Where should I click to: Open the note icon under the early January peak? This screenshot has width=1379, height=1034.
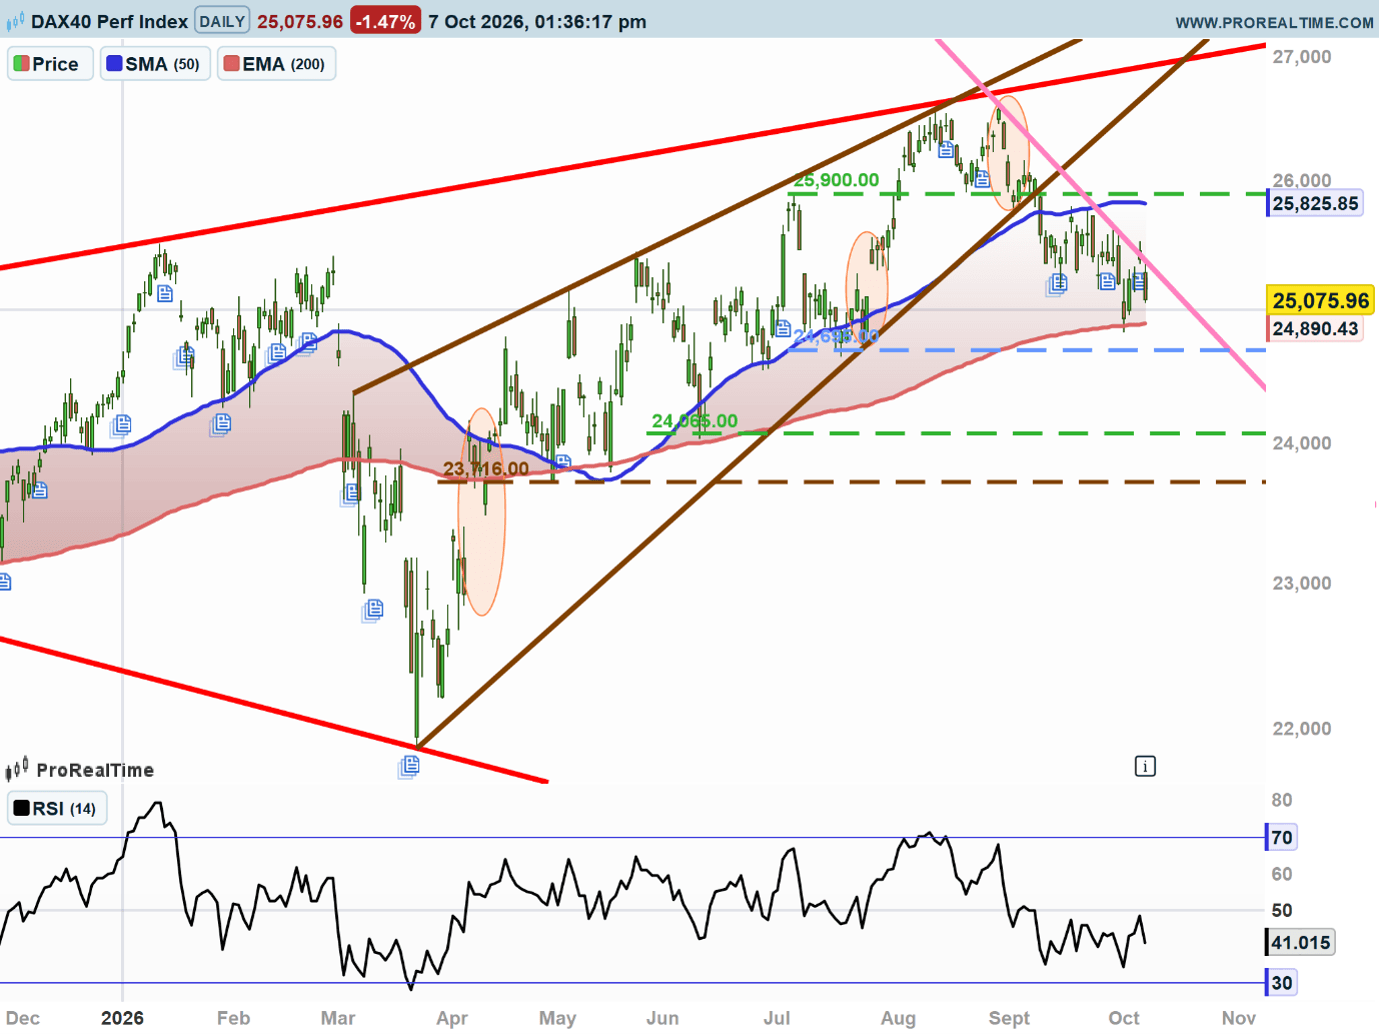point(165,293)
